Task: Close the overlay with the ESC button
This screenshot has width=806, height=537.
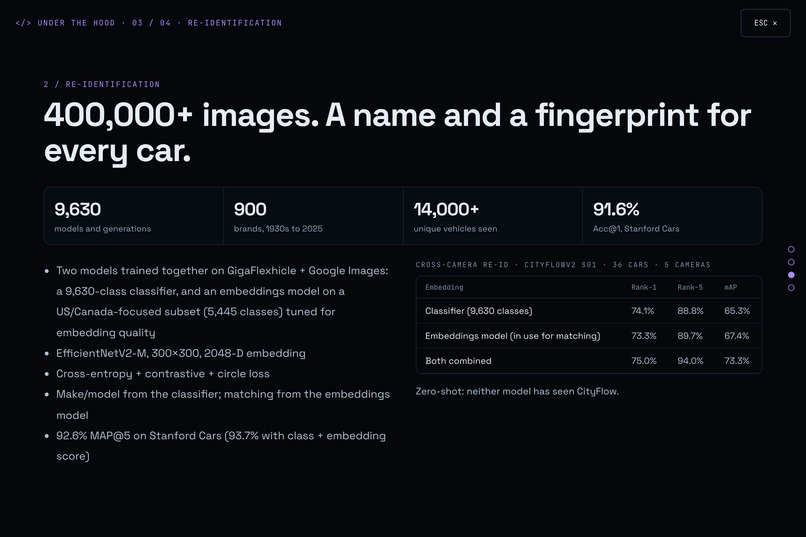Action: tap(765, 23)
